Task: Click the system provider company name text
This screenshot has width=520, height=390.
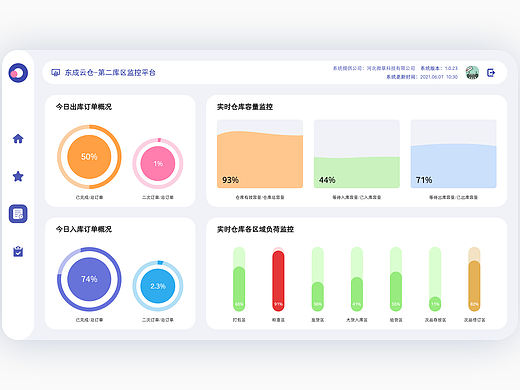Action: pyautogui.click(x=374, y=68)
